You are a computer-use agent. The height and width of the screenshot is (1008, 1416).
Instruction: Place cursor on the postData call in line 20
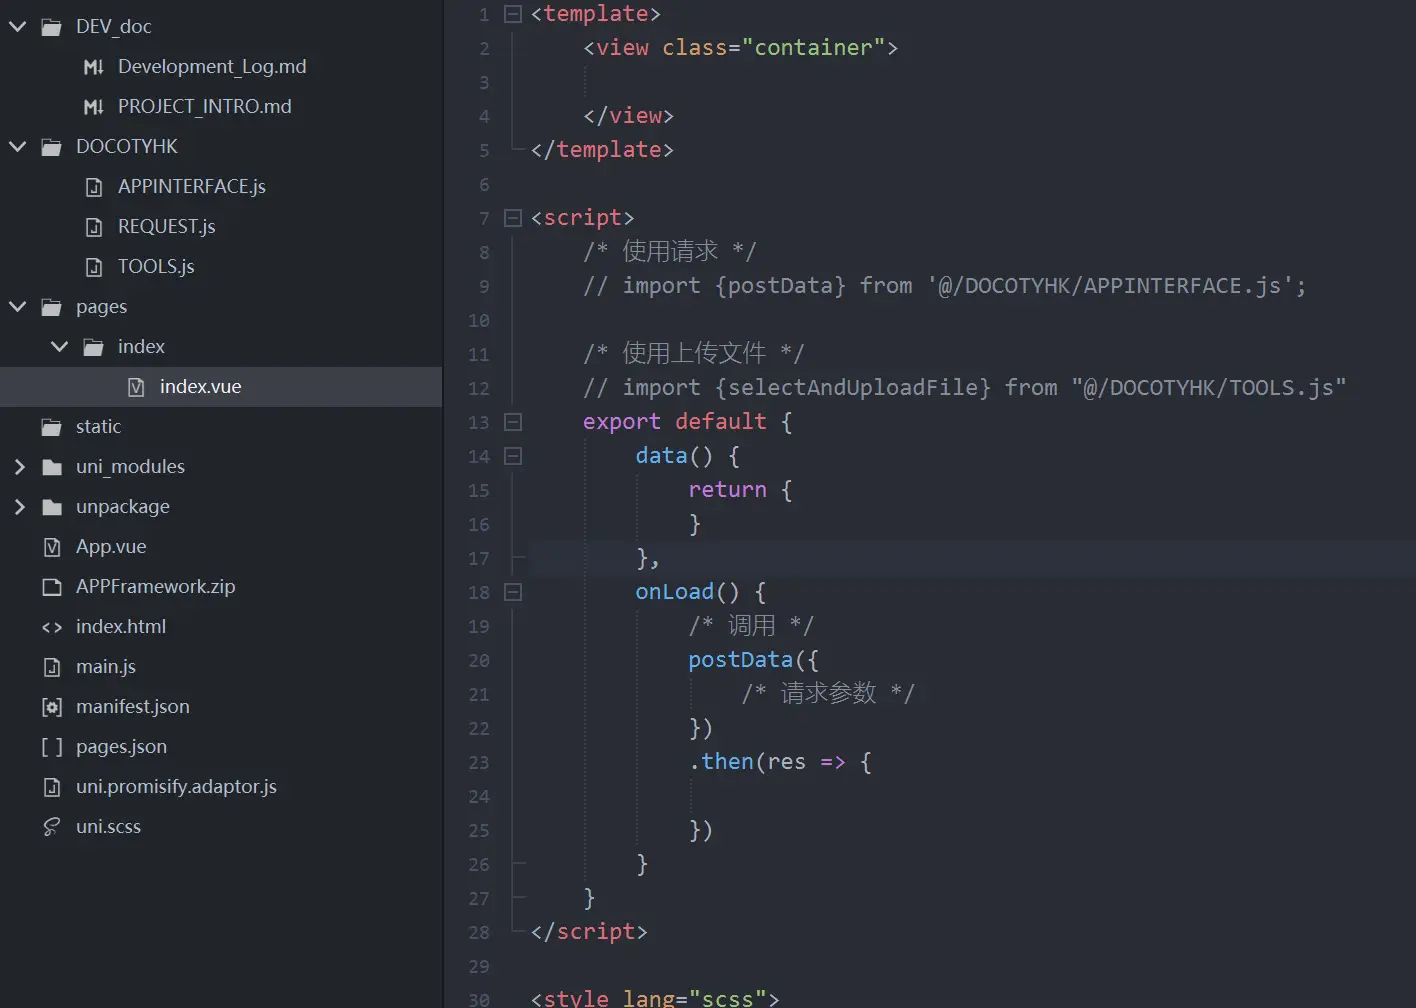(740, 660)
